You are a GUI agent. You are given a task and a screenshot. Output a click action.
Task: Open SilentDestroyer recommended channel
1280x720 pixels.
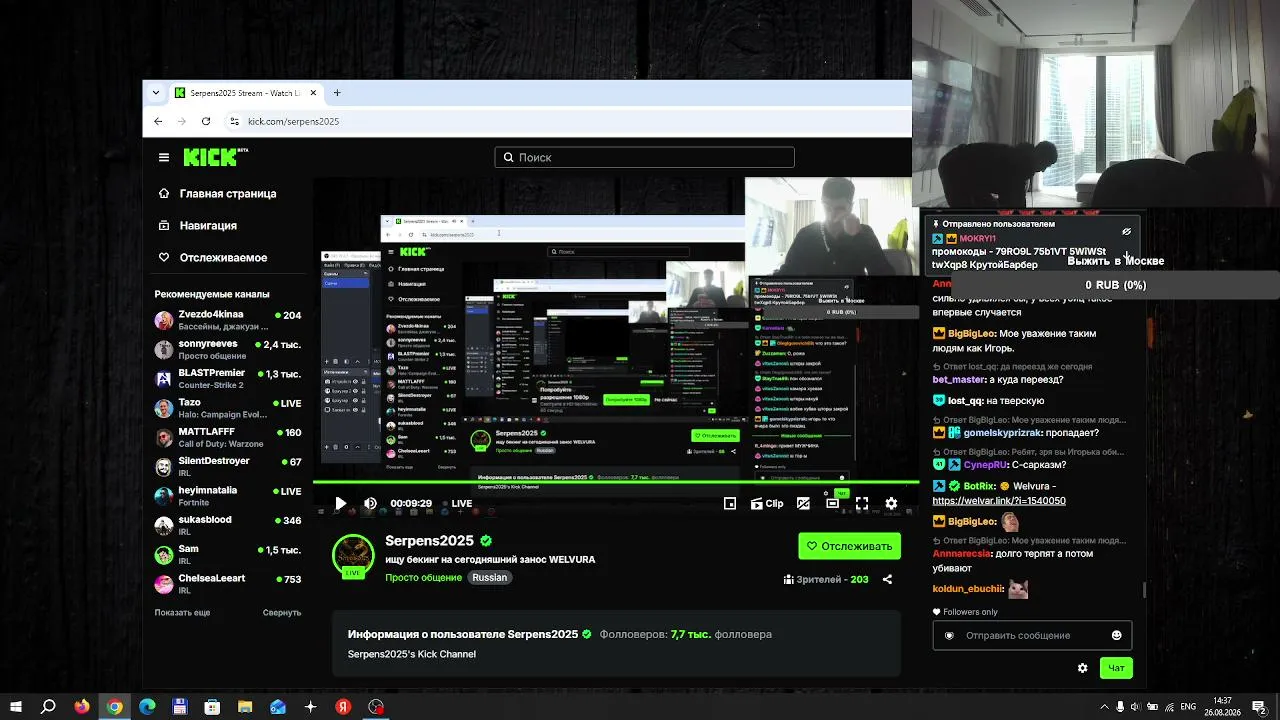228,467
